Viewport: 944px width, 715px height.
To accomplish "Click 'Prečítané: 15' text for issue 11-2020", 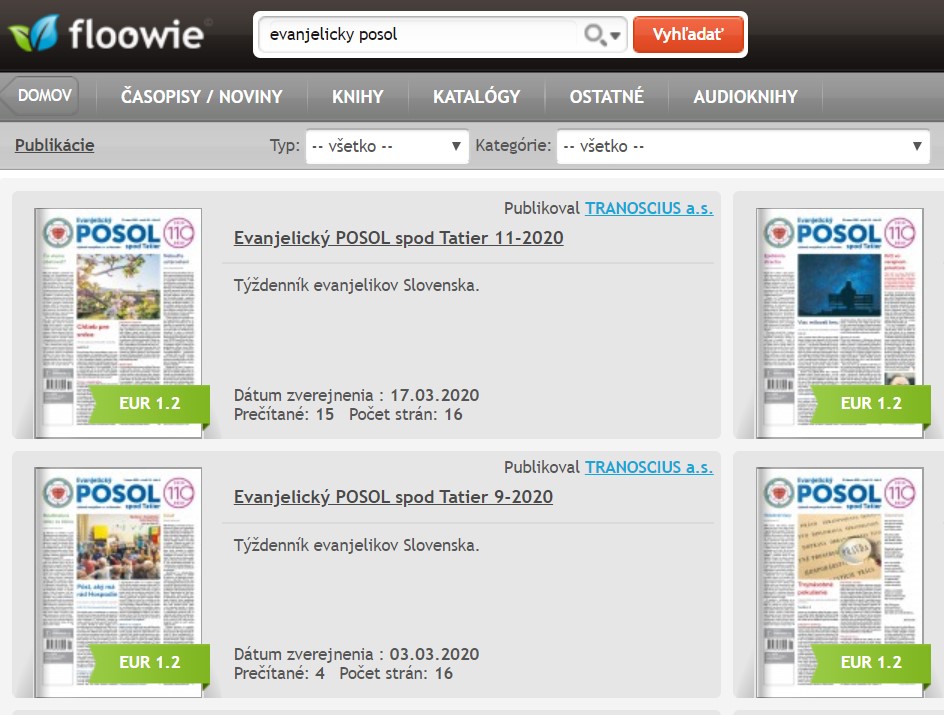I will 284,414.
